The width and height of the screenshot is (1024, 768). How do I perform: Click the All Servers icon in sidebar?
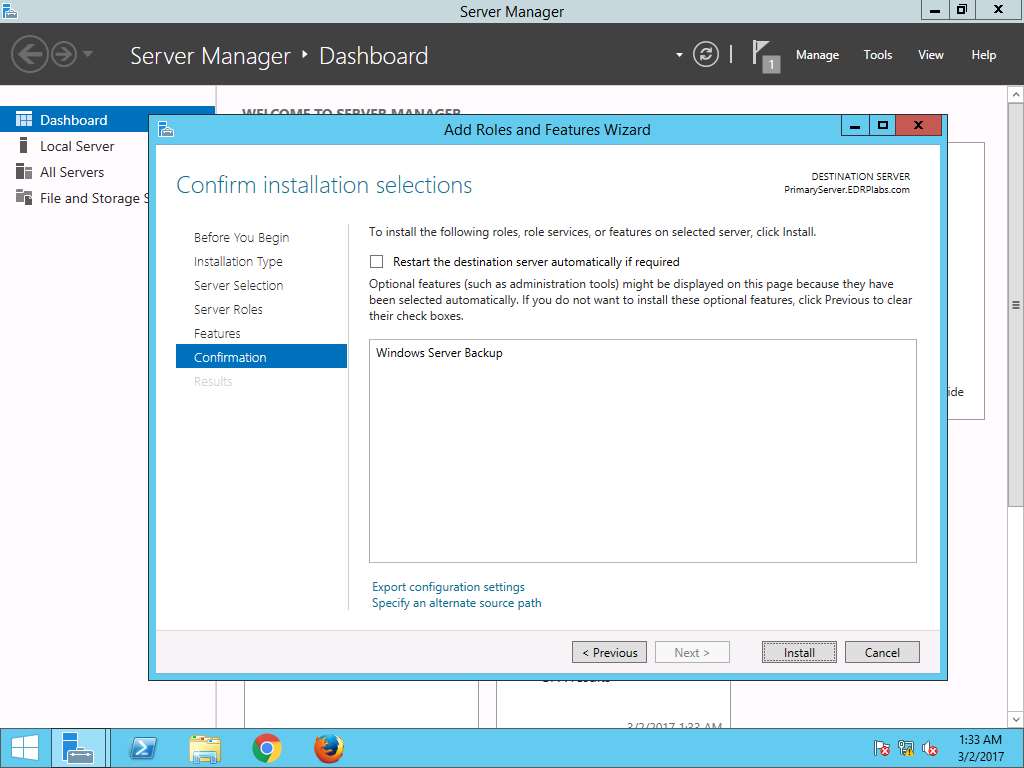point(24,171)
